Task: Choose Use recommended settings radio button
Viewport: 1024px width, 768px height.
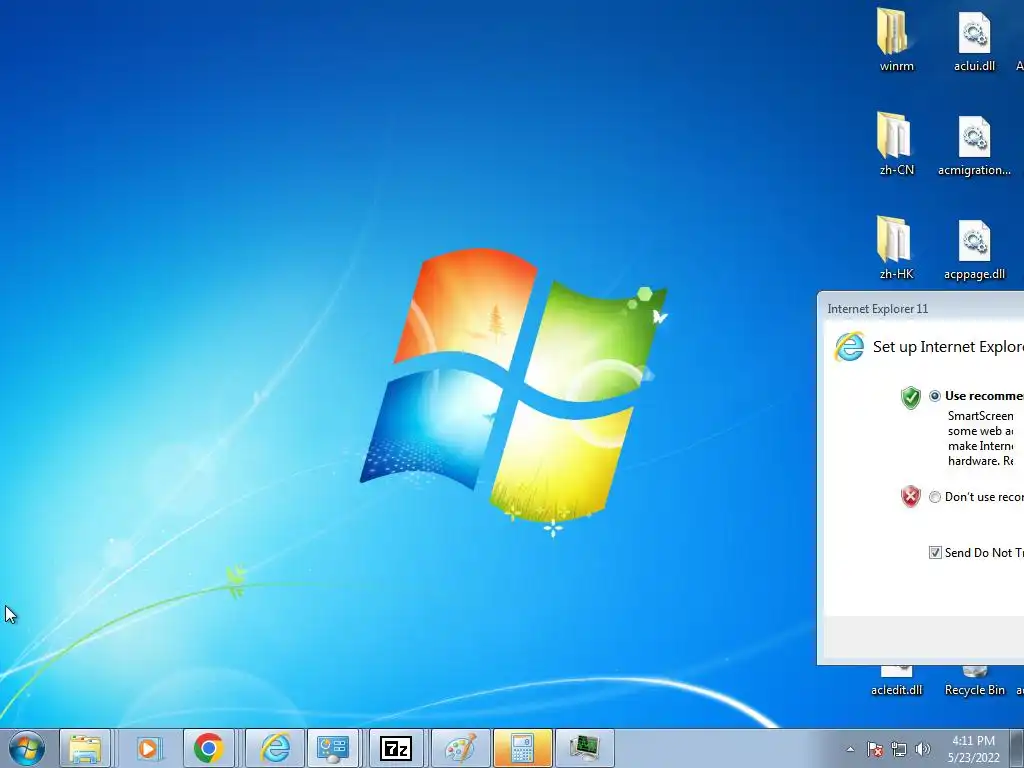Action: (x=935, y=396)
